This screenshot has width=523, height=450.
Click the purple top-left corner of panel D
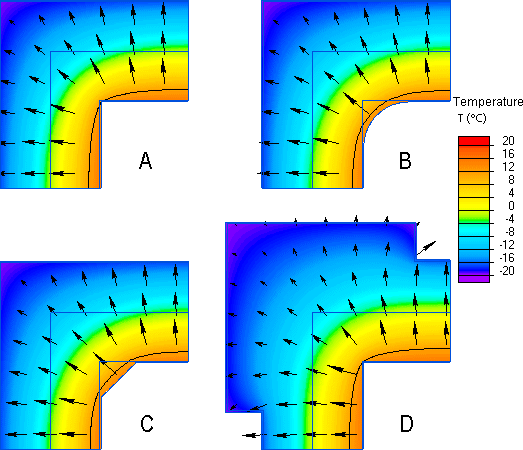(232, 230)
